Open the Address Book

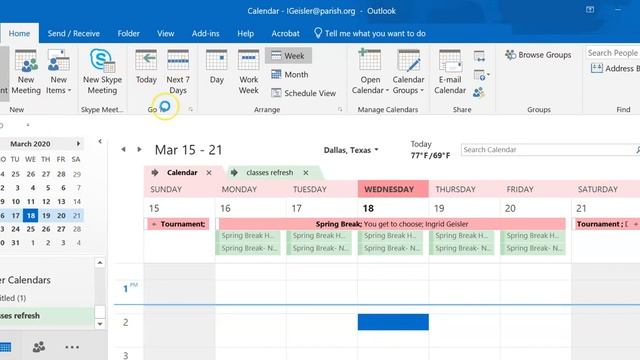(616, 68)
